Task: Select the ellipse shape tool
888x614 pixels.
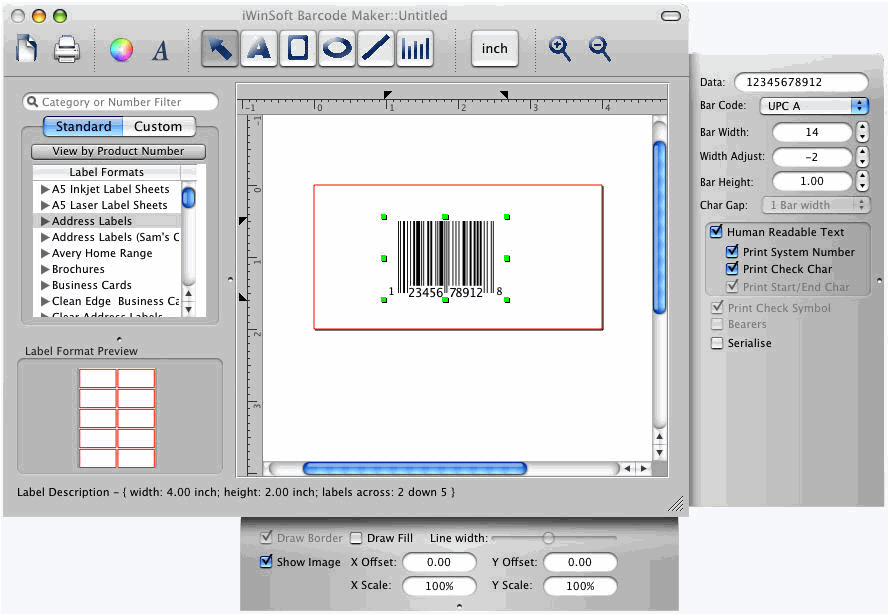Action: coord(337,48)
